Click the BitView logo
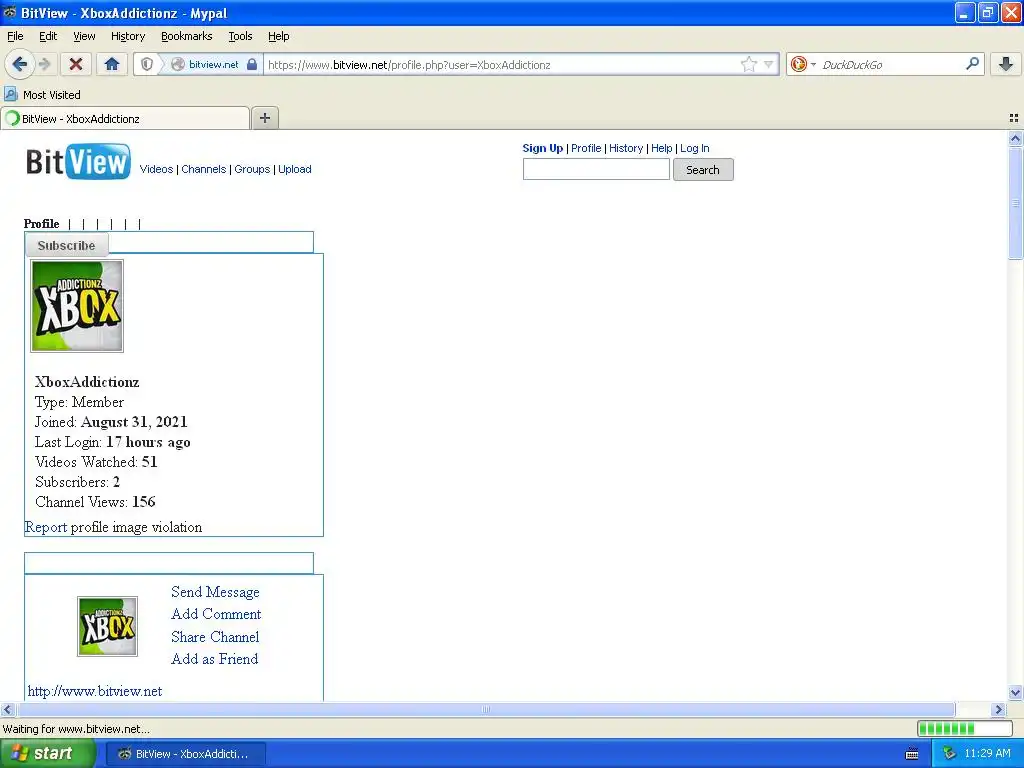 tap(78, 161)
